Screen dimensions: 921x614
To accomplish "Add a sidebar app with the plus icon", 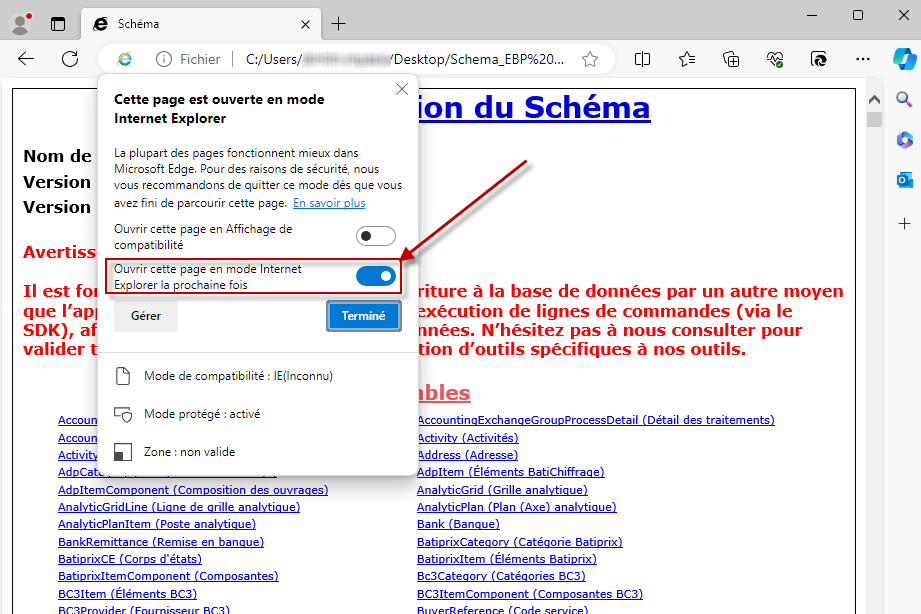I will pyautogui.click(x=905, y=223).
